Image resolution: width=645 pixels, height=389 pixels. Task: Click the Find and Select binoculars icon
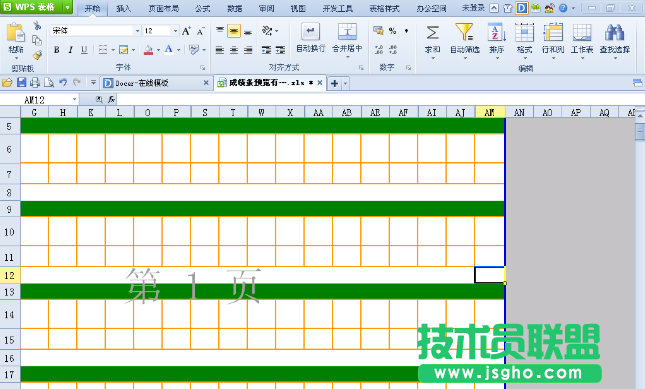point(615,32)
